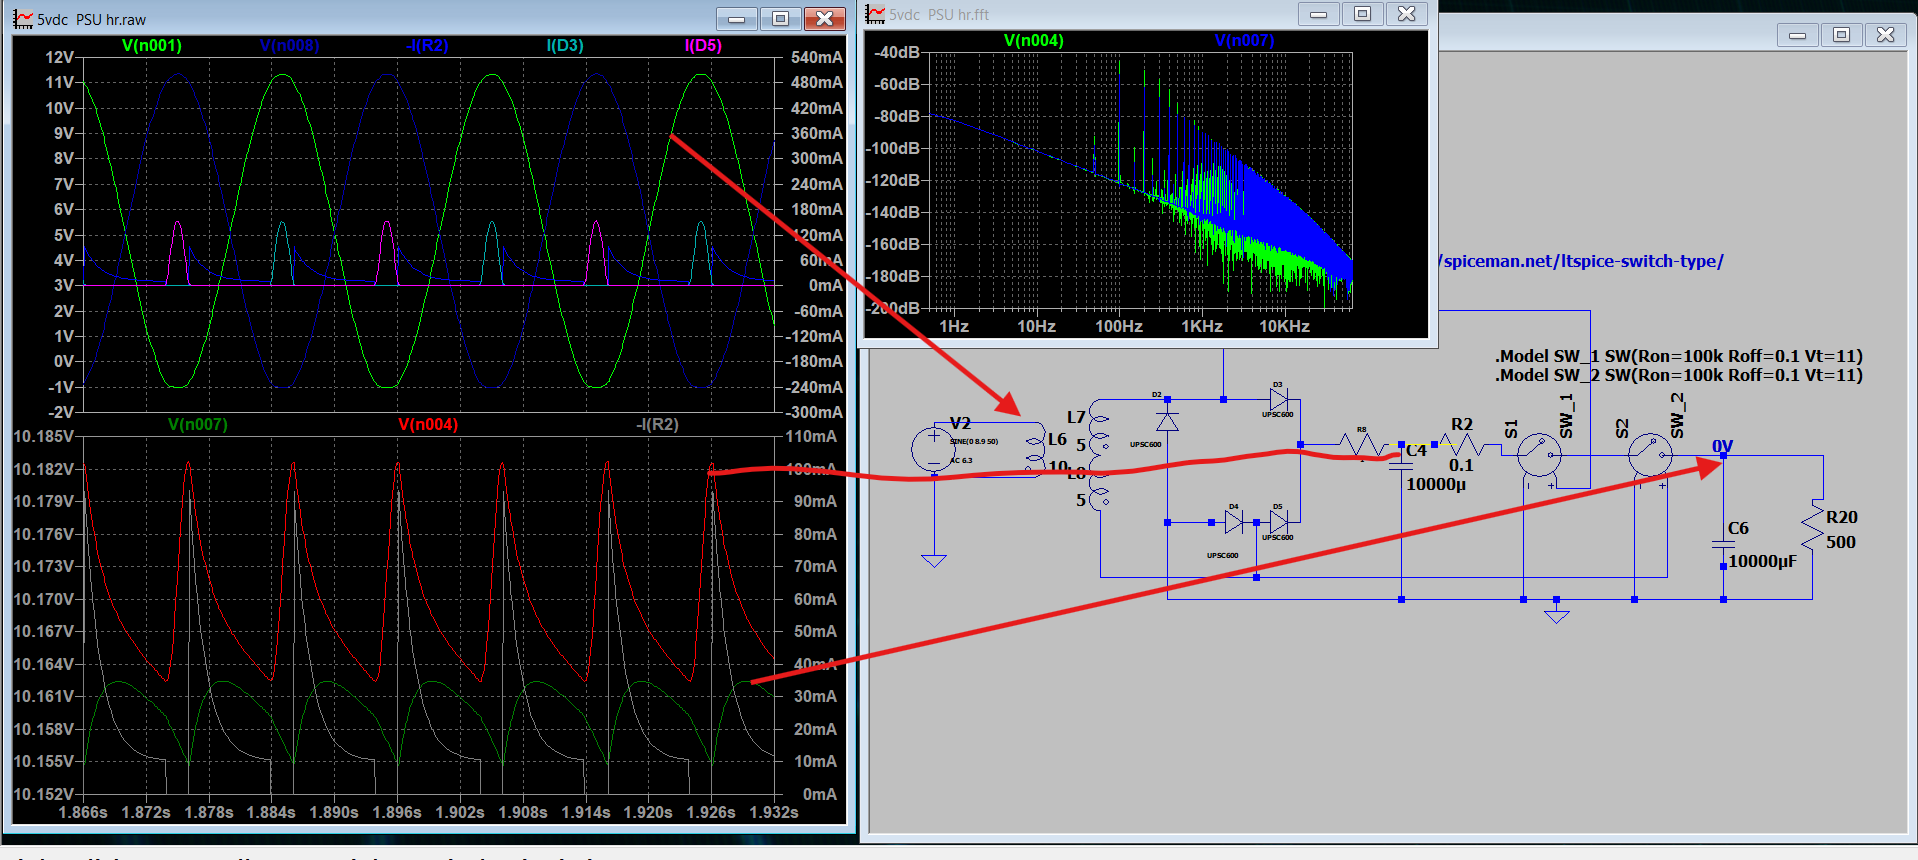Select diode D4 symbol in schematic
Viewport: 1918px width, 860px height.
pos(1234,521)
